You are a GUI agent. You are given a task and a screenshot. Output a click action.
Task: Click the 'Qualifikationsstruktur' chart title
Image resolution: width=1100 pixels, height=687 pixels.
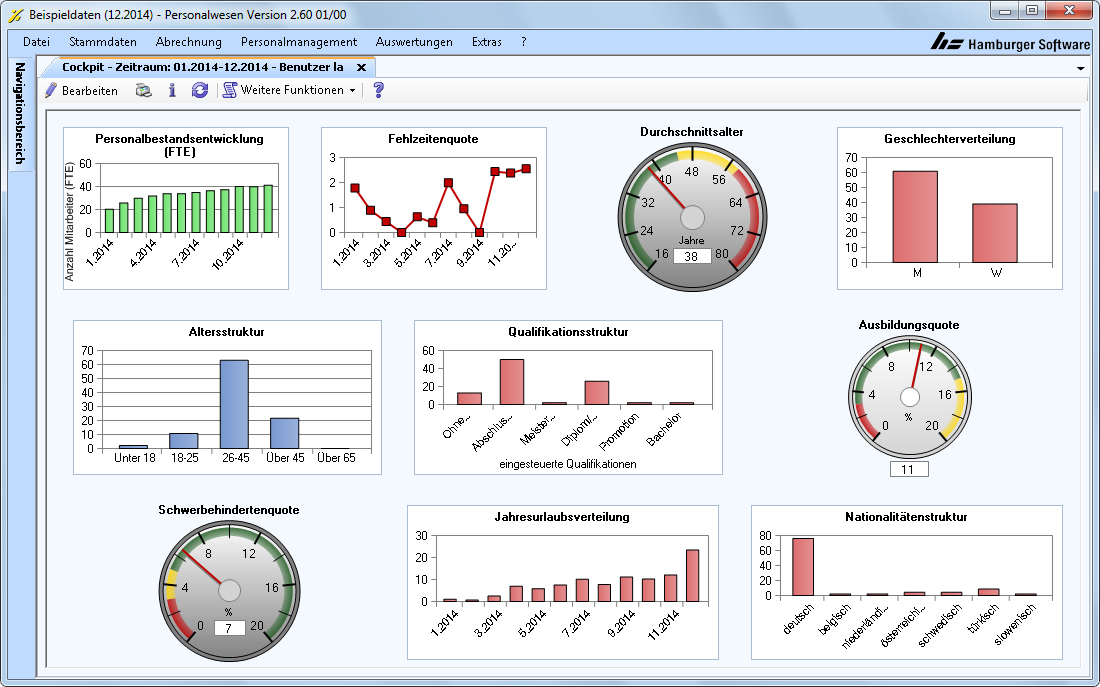(568, 332)
